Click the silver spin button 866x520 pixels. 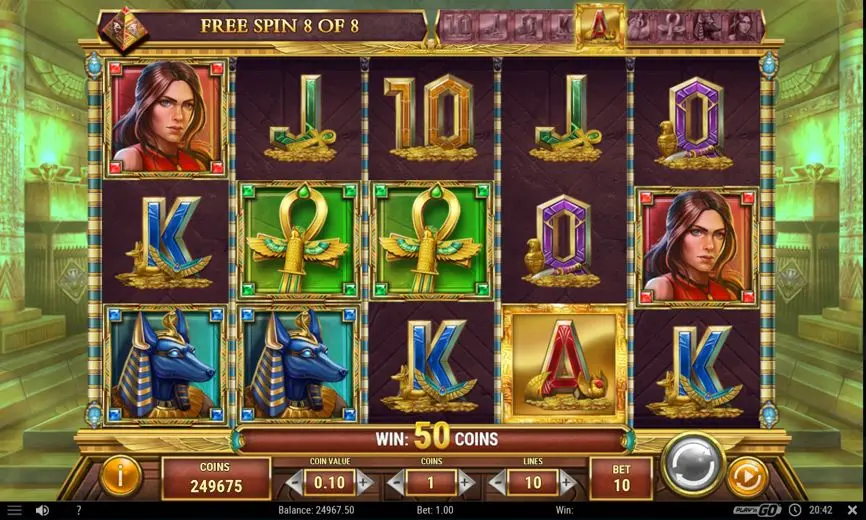click(693, 464)
